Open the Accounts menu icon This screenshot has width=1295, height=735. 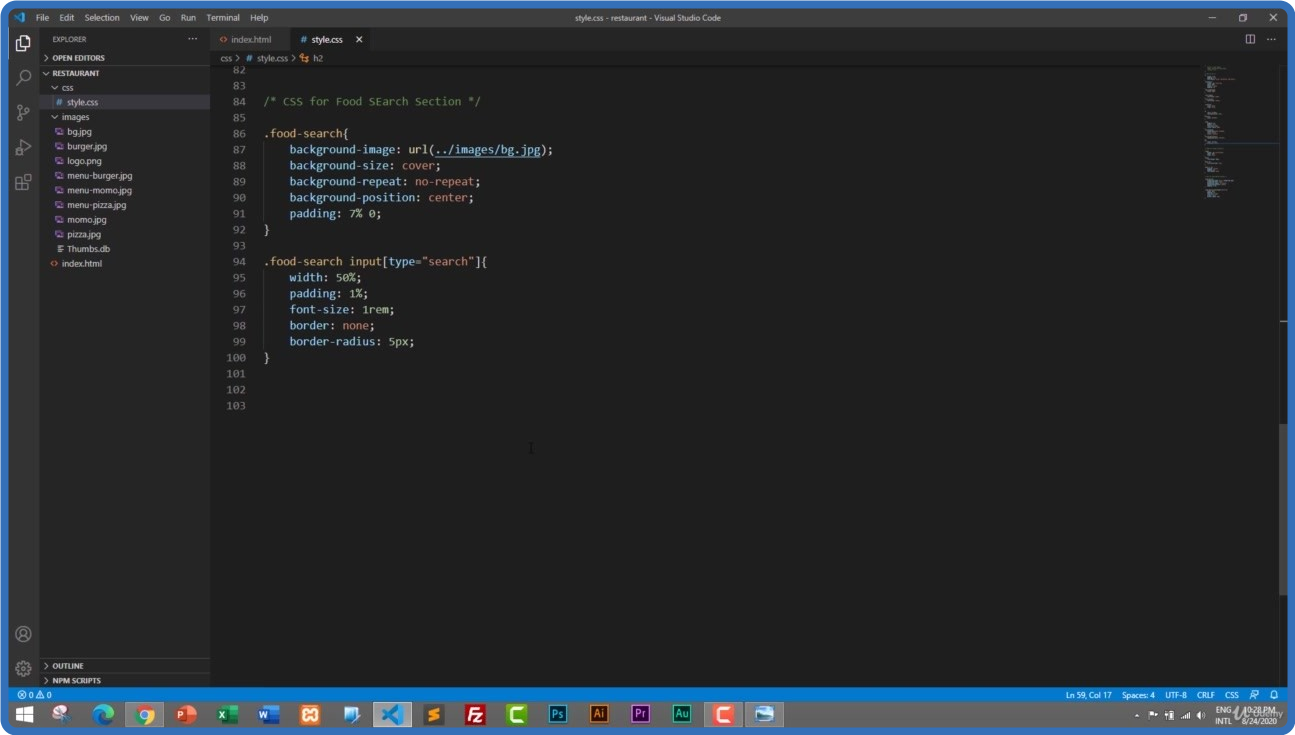23,634
